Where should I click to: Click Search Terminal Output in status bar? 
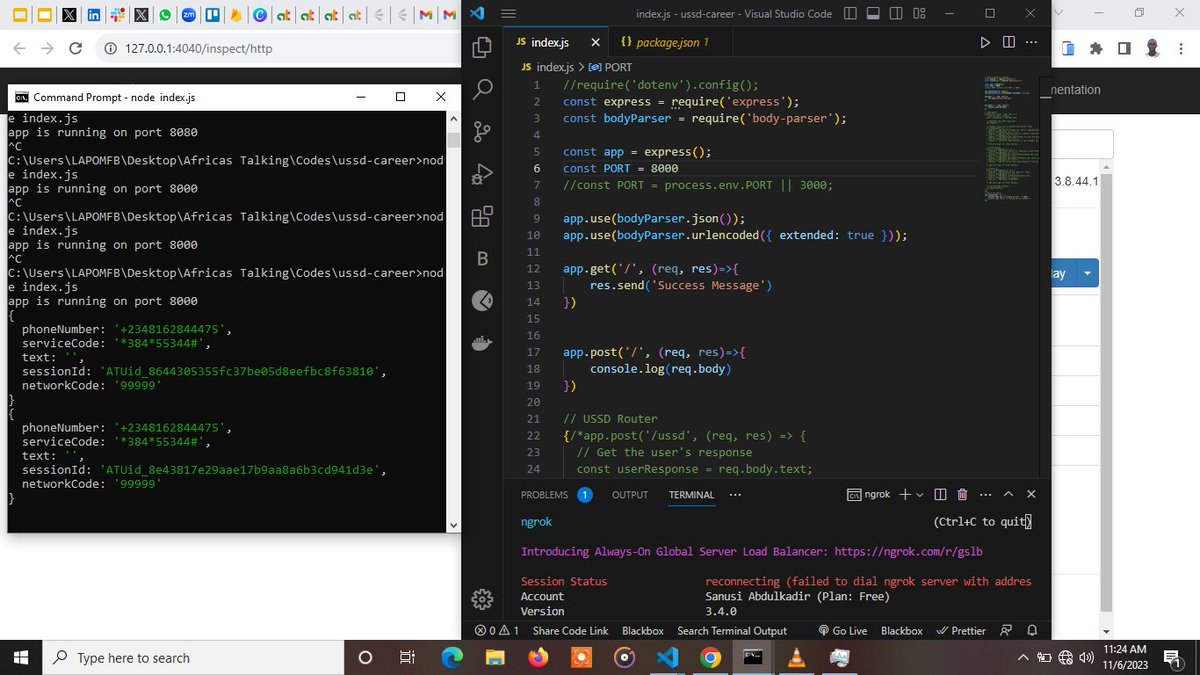pyautogui.click(x=732, y=631)
